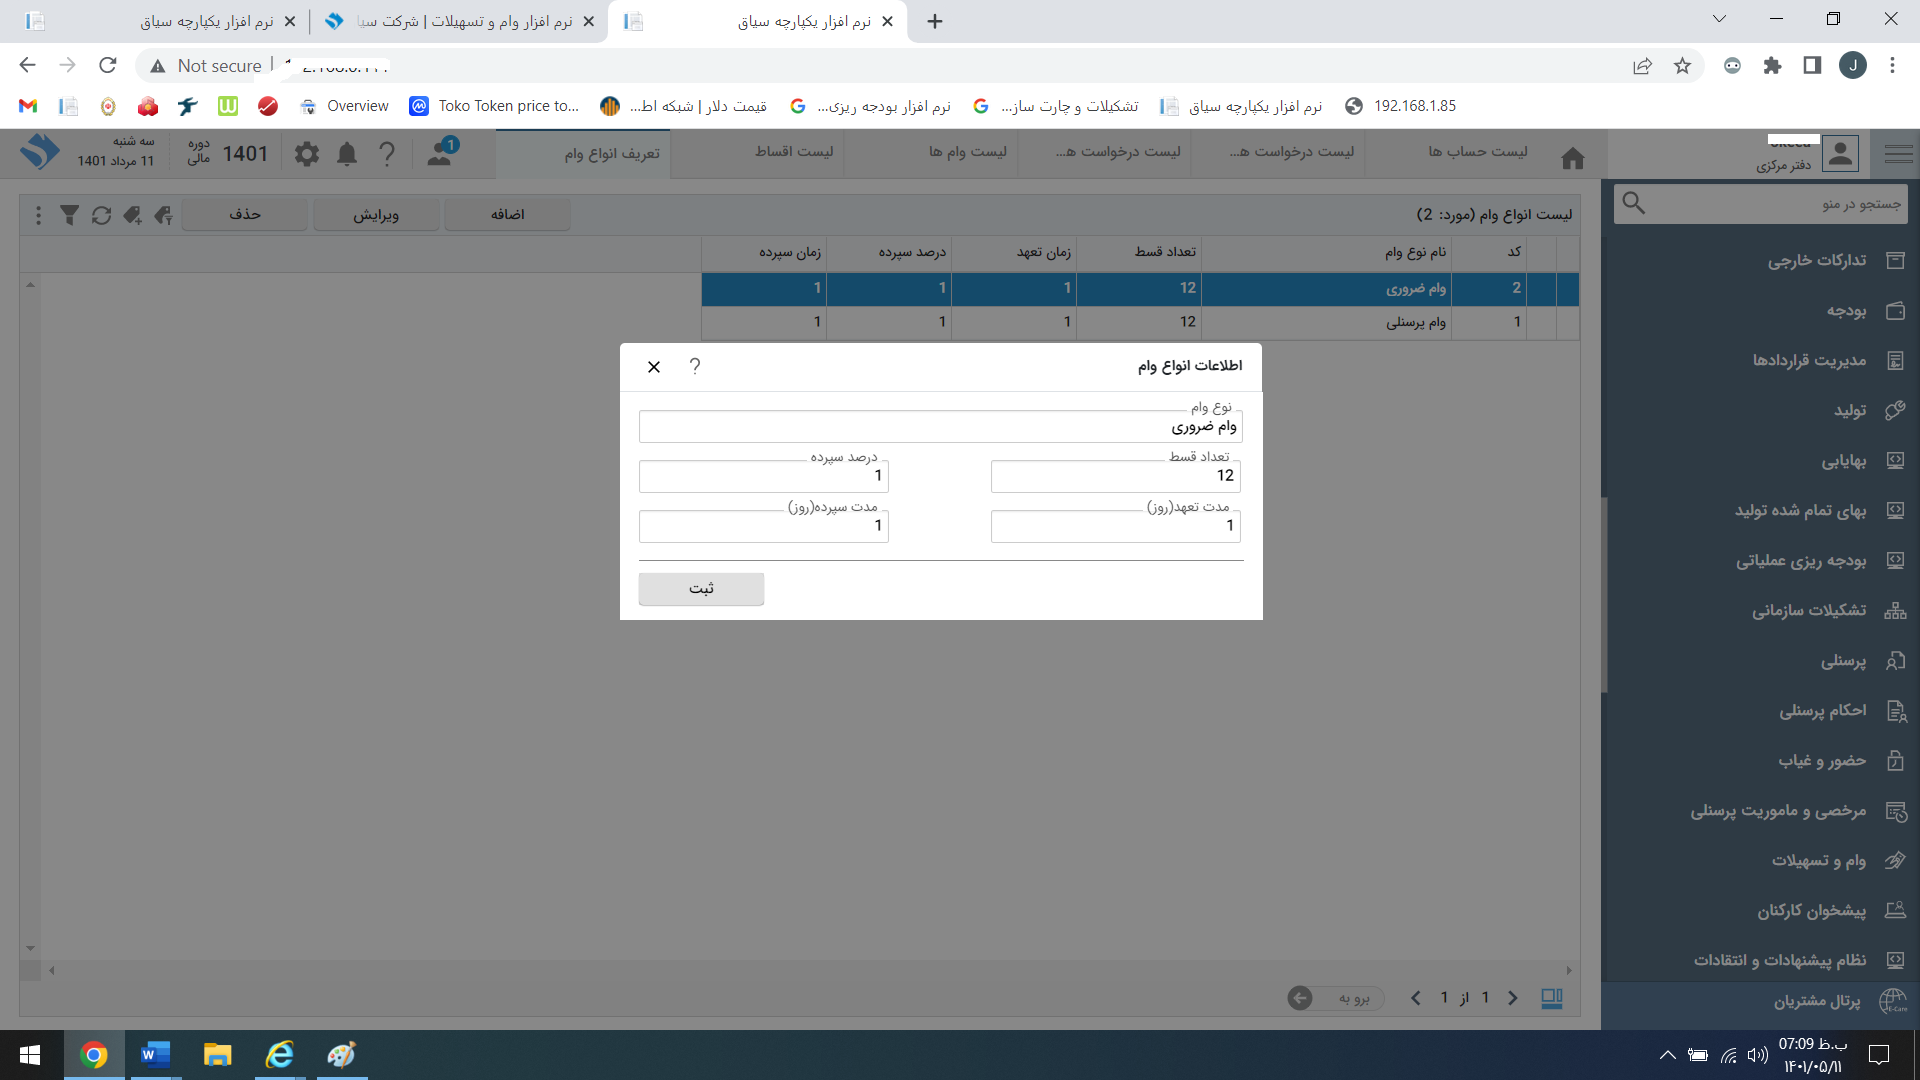Close the اطلاعات انواع وام dialog
Screen dimensions: 1920x1080
tap(654, 367)
